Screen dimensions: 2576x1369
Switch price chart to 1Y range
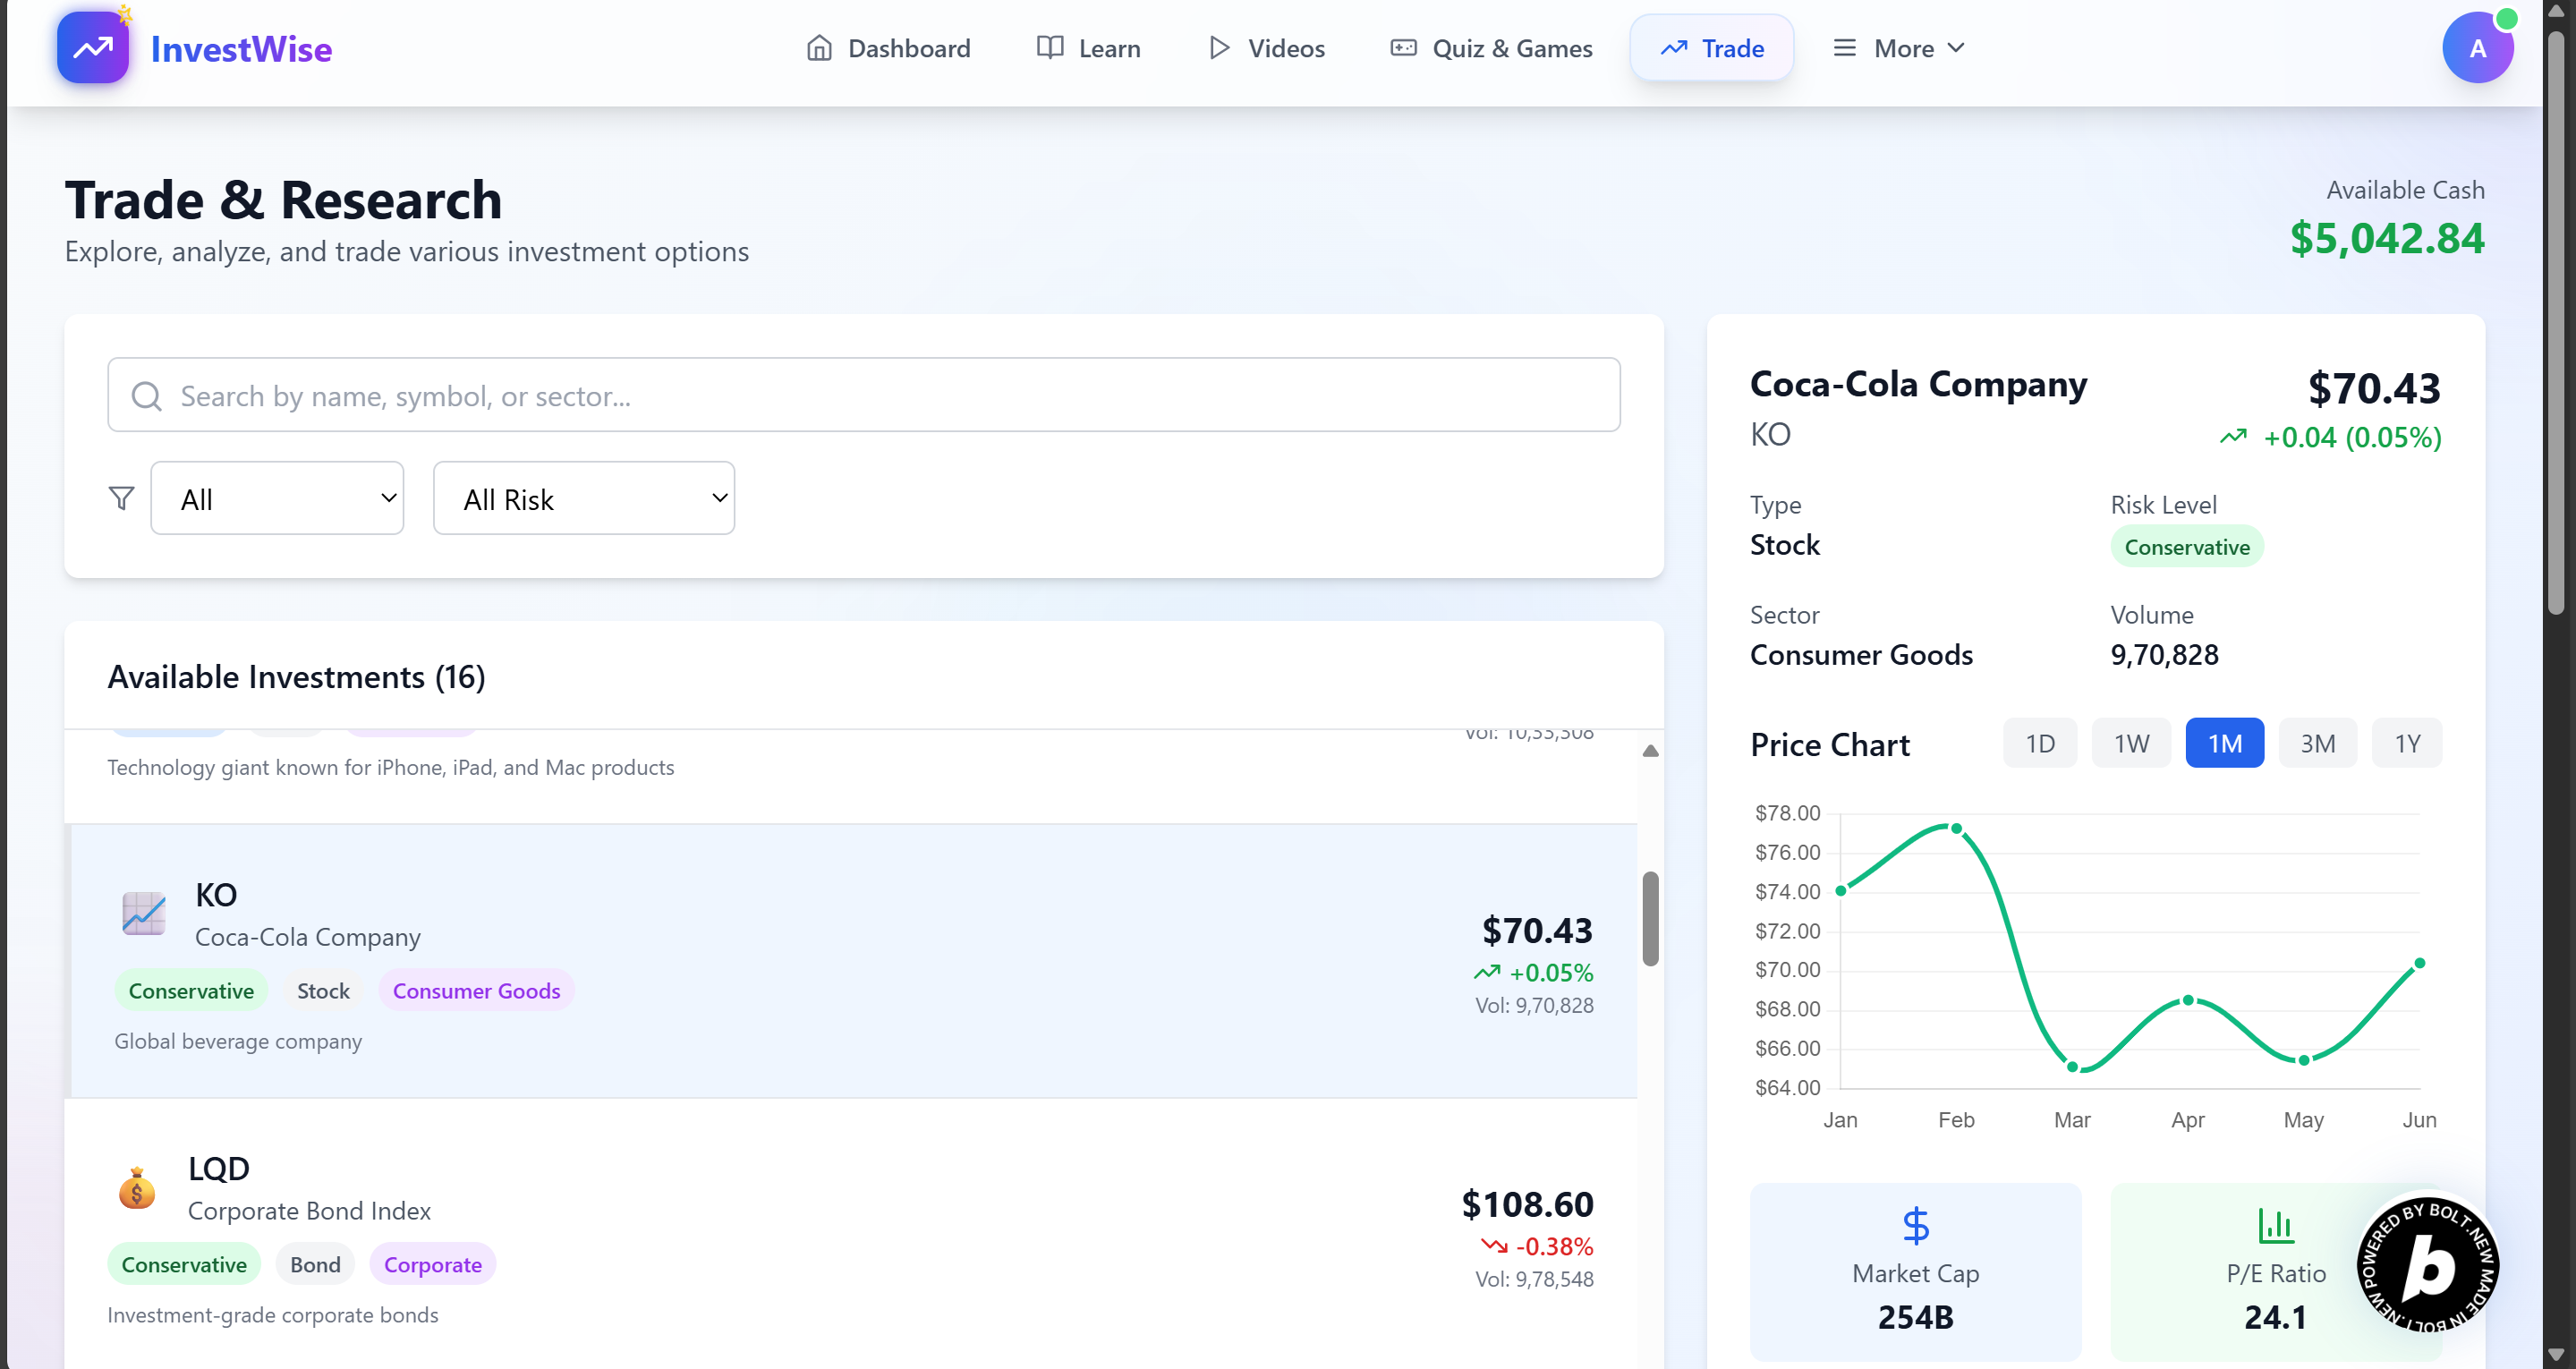point(2406,743)
